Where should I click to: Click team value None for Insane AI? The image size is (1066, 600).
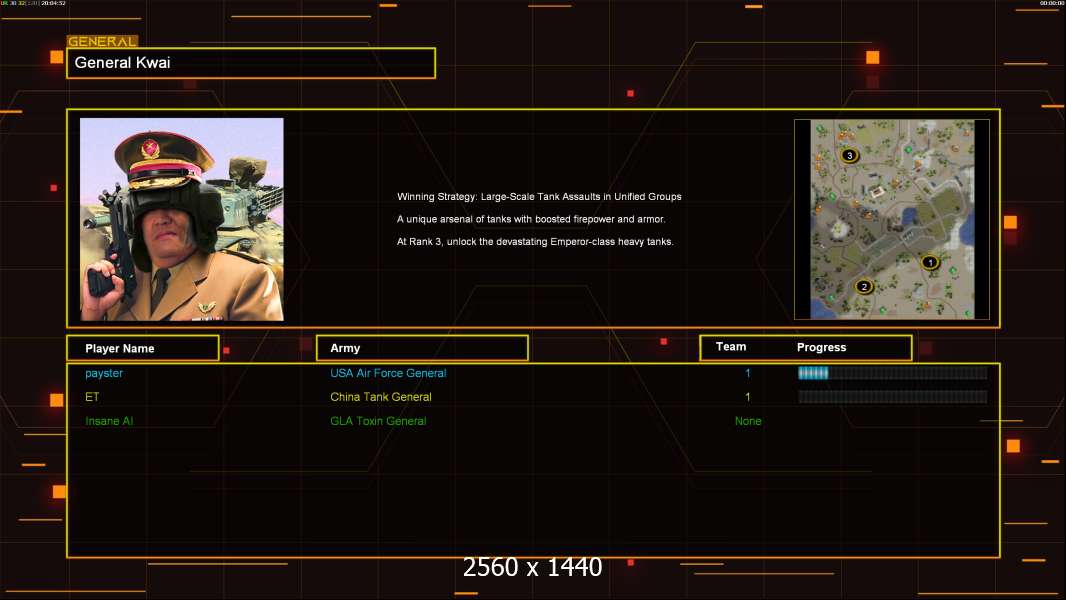748,421
